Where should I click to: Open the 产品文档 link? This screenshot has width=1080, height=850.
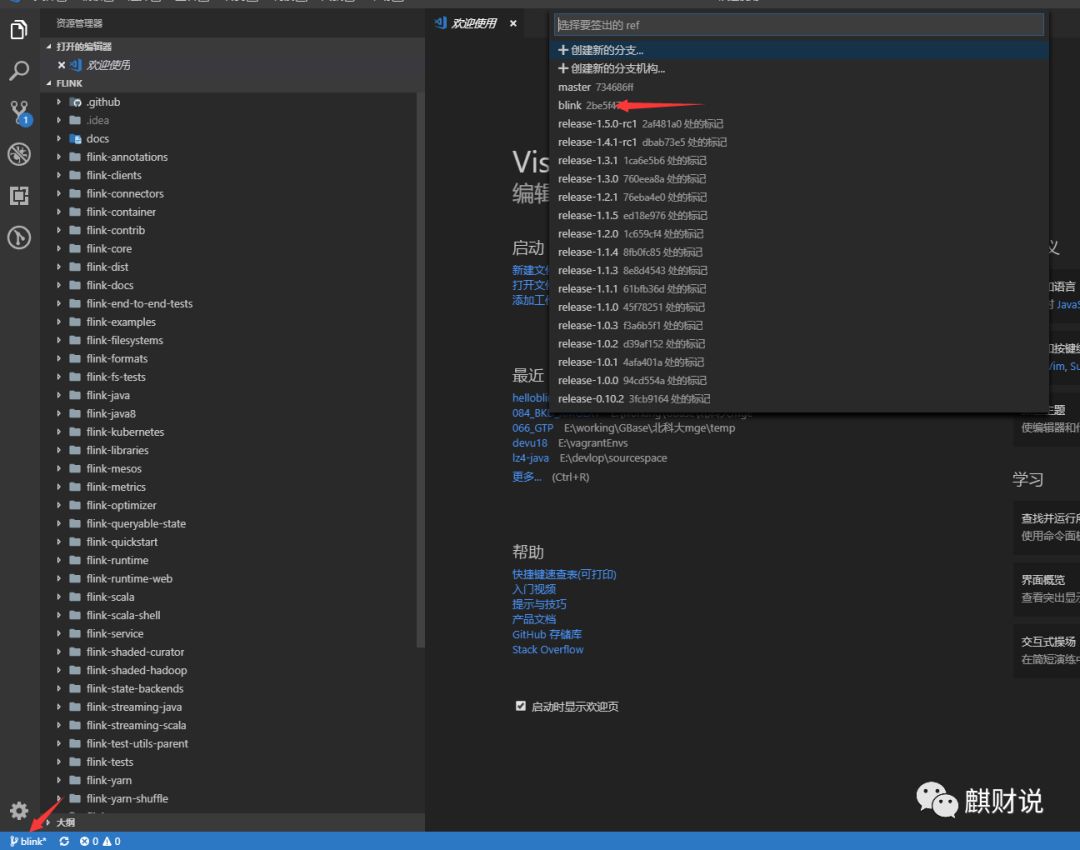[534, 619]
